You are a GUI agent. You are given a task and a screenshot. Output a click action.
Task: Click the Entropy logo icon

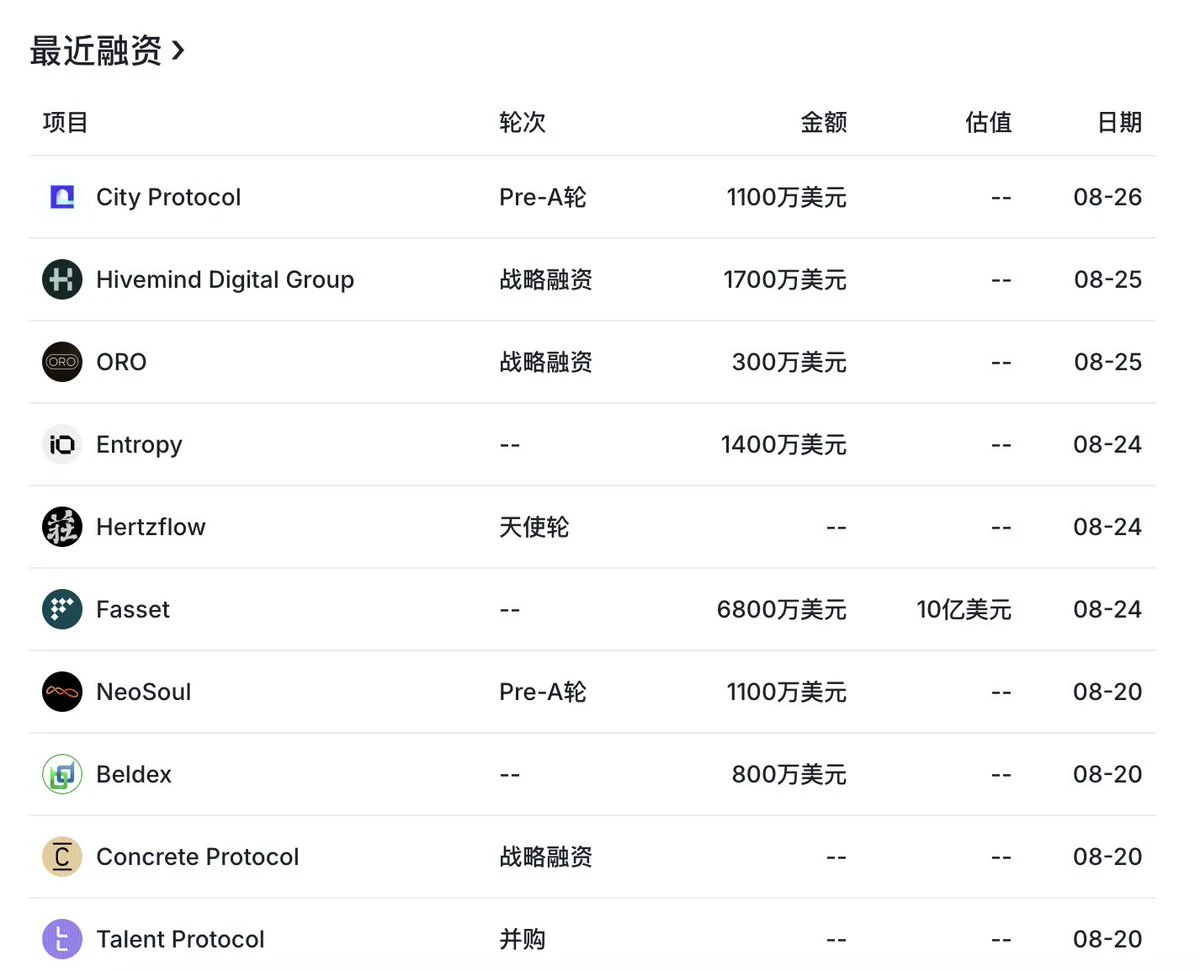pyautogui.click(x=62, y=445)
